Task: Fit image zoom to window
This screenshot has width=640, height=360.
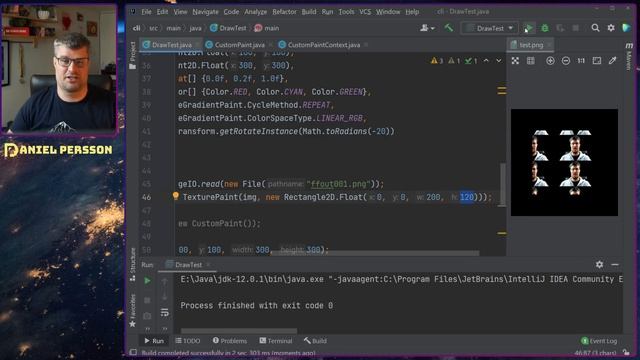Action: tap(597, 61)
